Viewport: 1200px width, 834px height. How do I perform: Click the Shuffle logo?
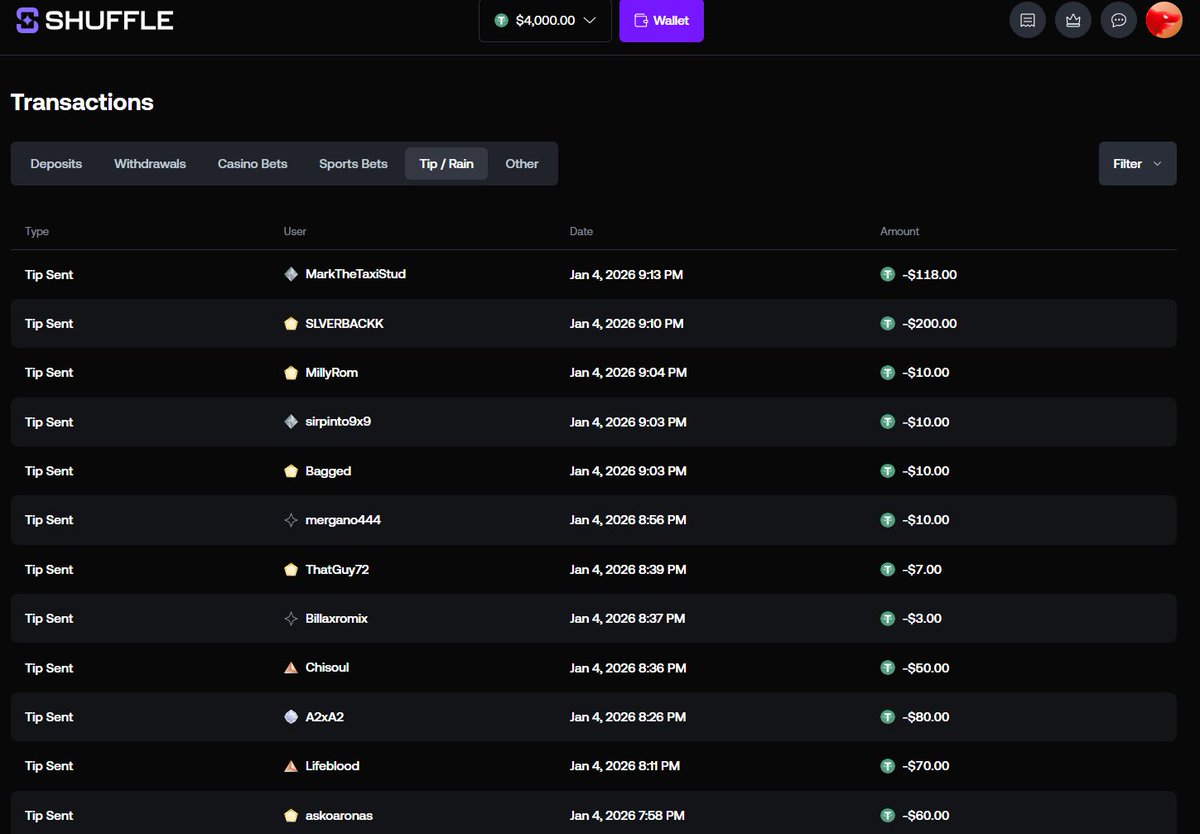[94, 19]
